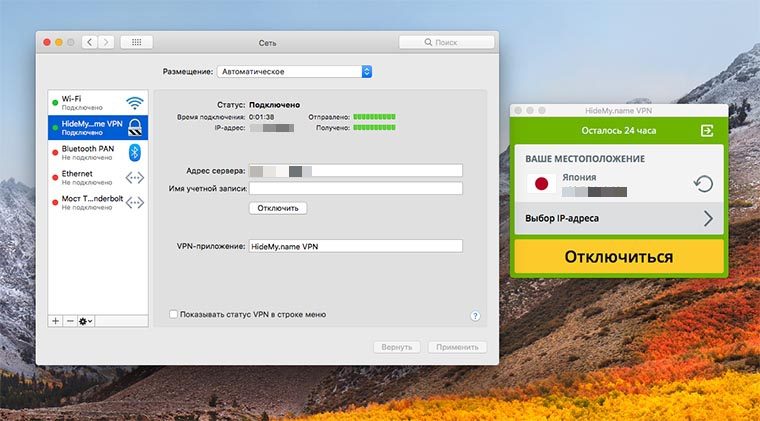Select HideMy.name VPN network service
Image resolution: width=760 pixels, height=421 pixels.
pyautogui.click(x=98, y=127)
